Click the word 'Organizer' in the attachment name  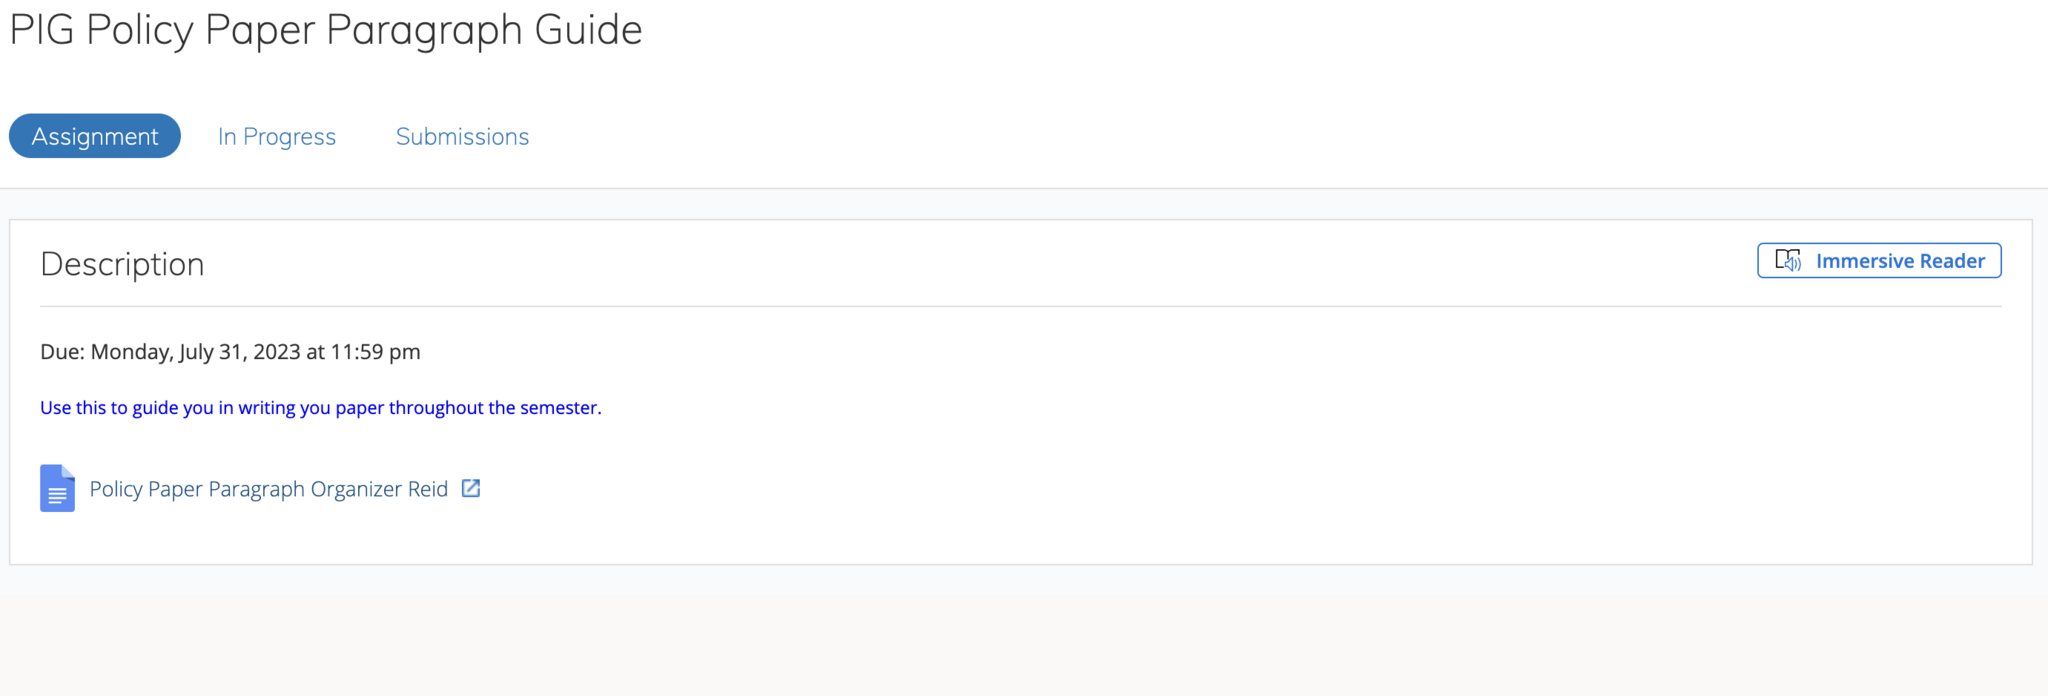pyautogui.click(x=355, y=489)
